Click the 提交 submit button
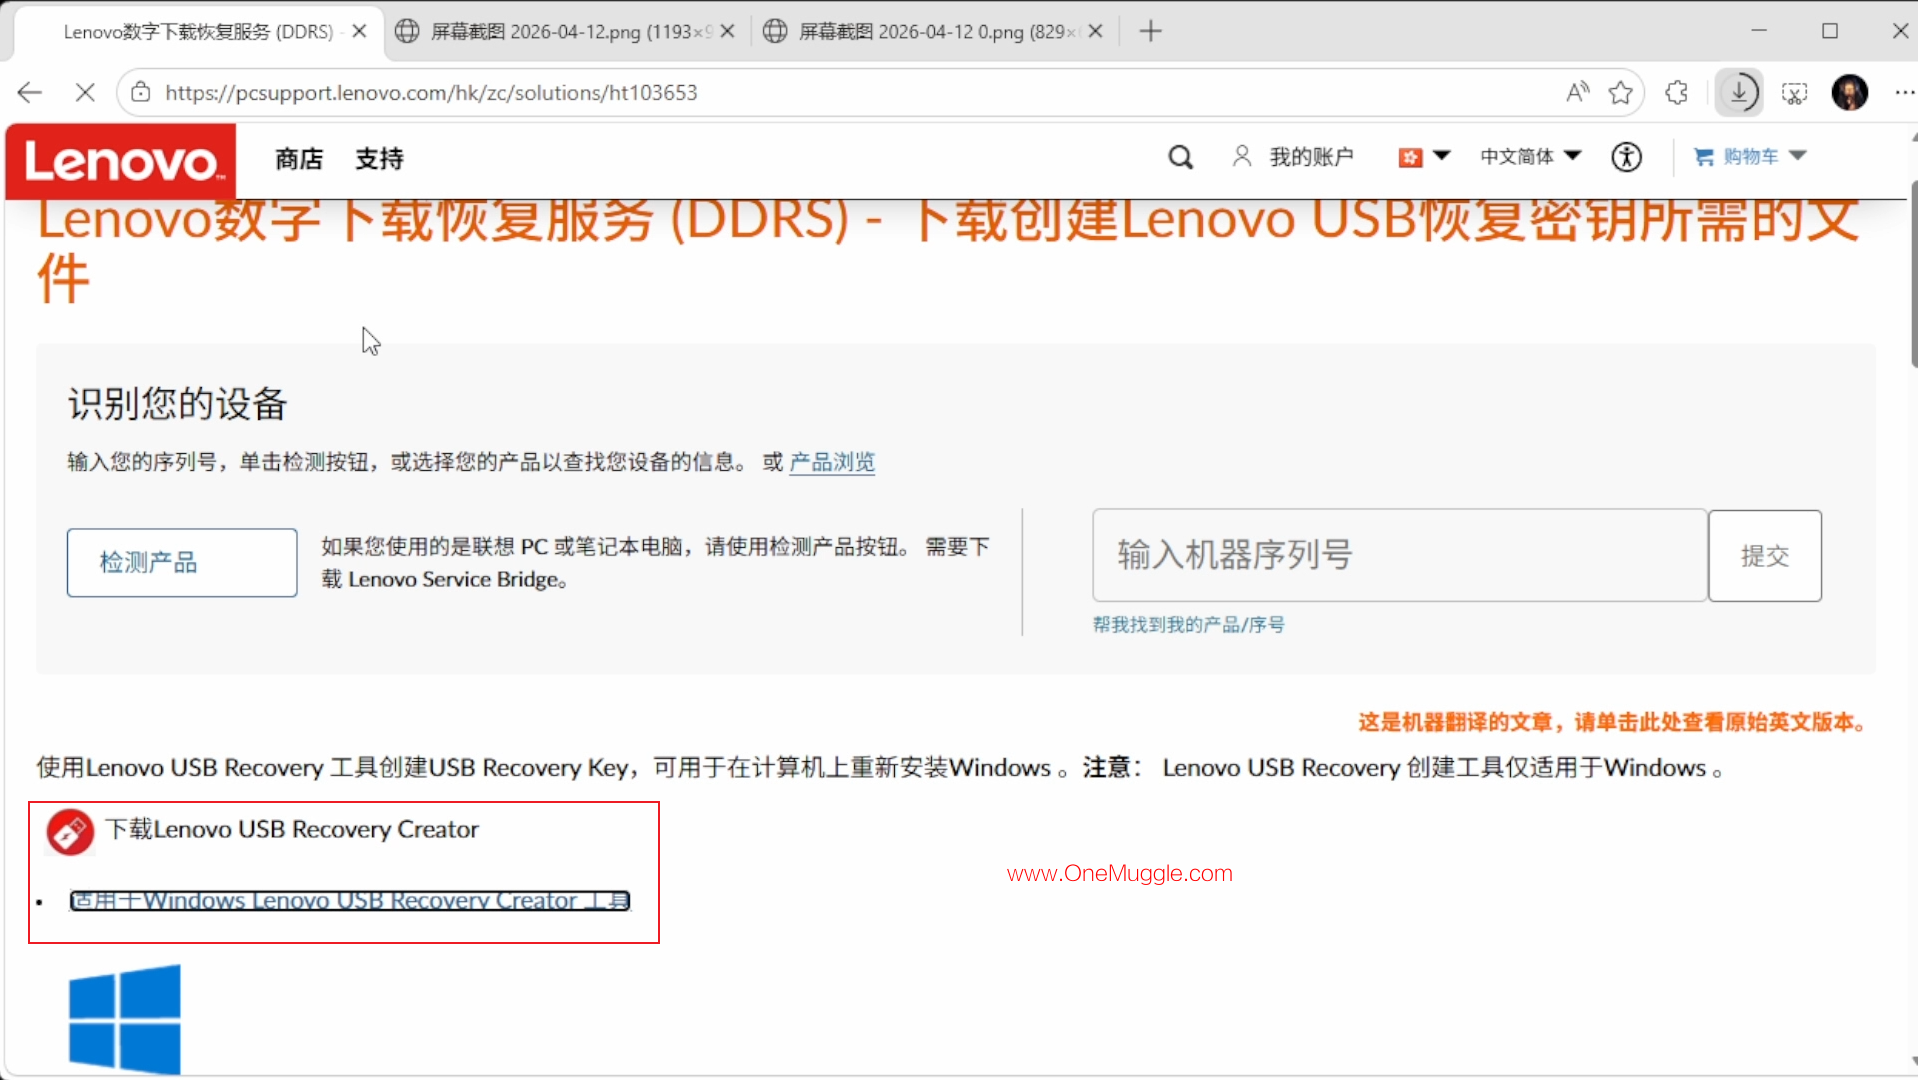 click(1765, 556)
